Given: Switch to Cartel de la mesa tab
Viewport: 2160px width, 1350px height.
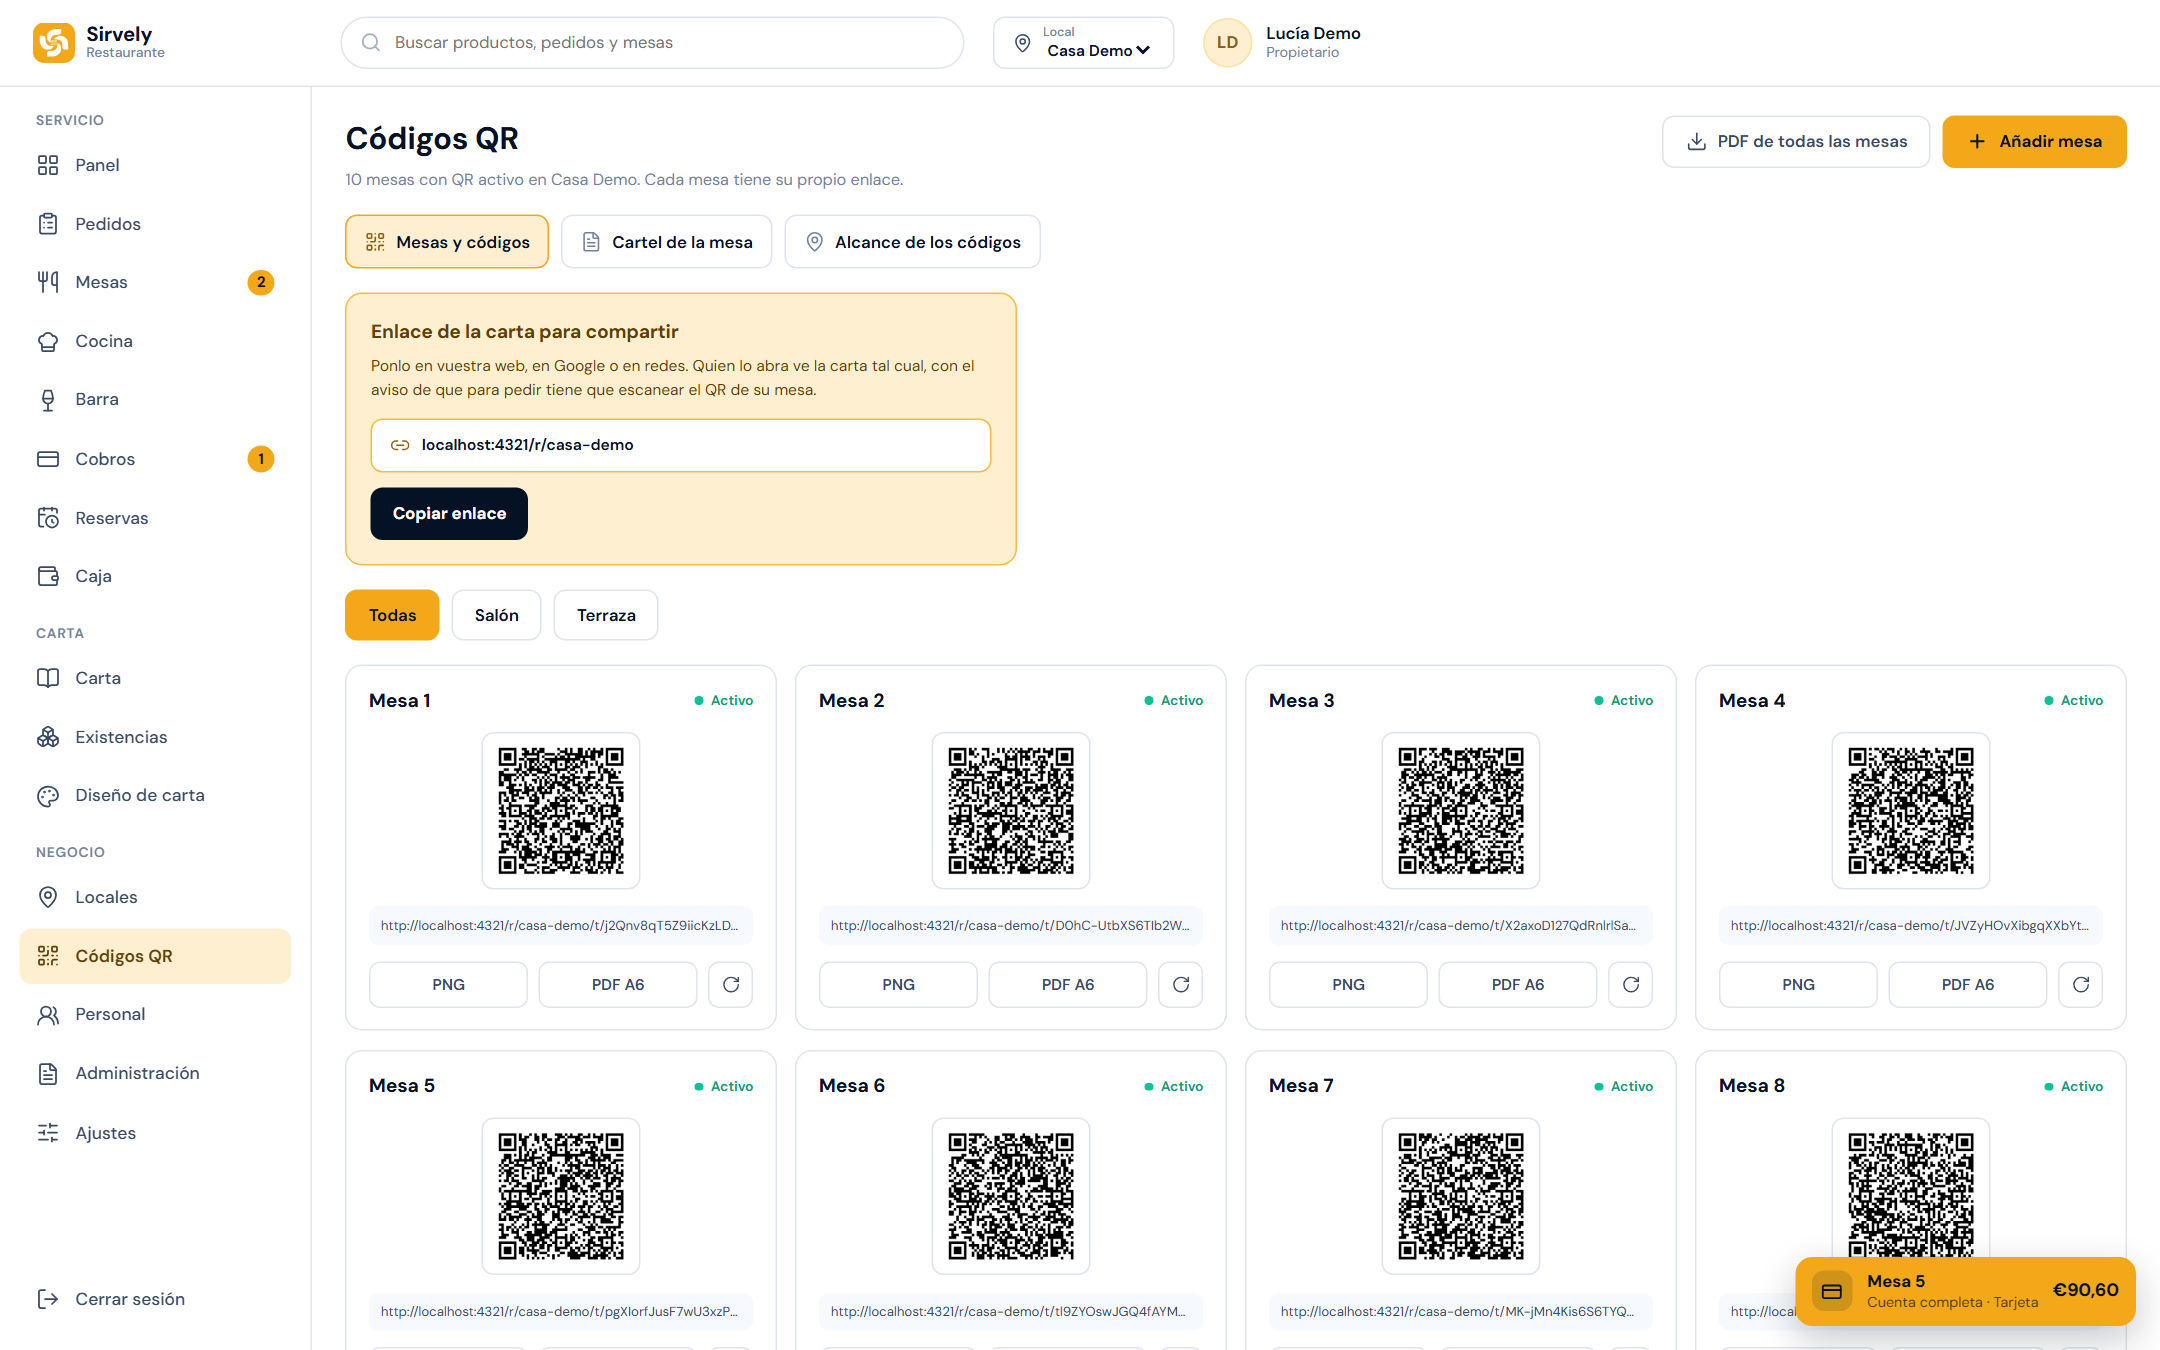Looking at the screenshot, I should pos(666,242).
